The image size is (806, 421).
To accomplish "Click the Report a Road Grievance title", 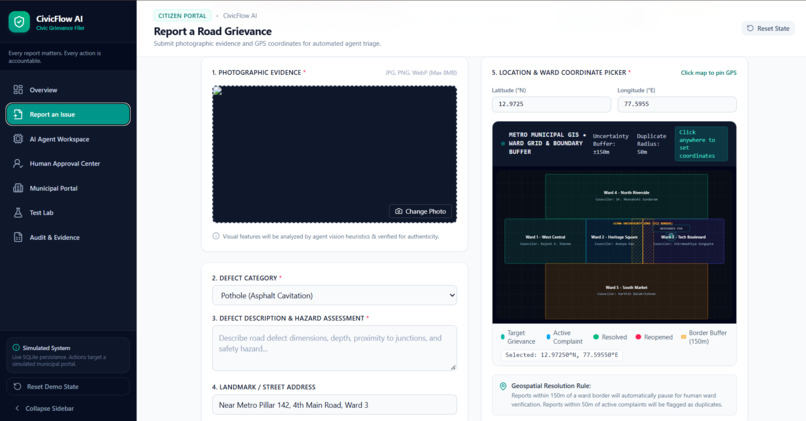I will [x=212, y=31].
